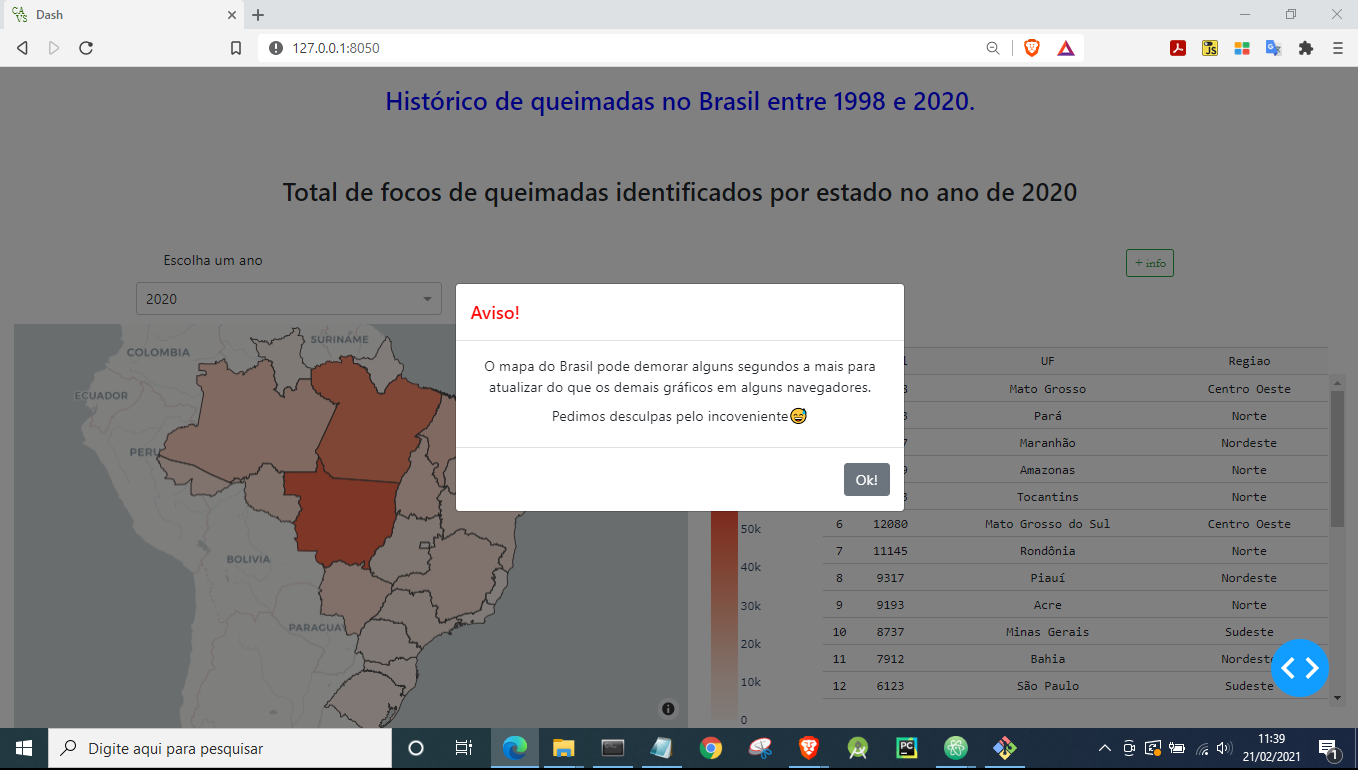Open the notification center icon
This screenshot has height=770, width=1358.
[1329, 748]
